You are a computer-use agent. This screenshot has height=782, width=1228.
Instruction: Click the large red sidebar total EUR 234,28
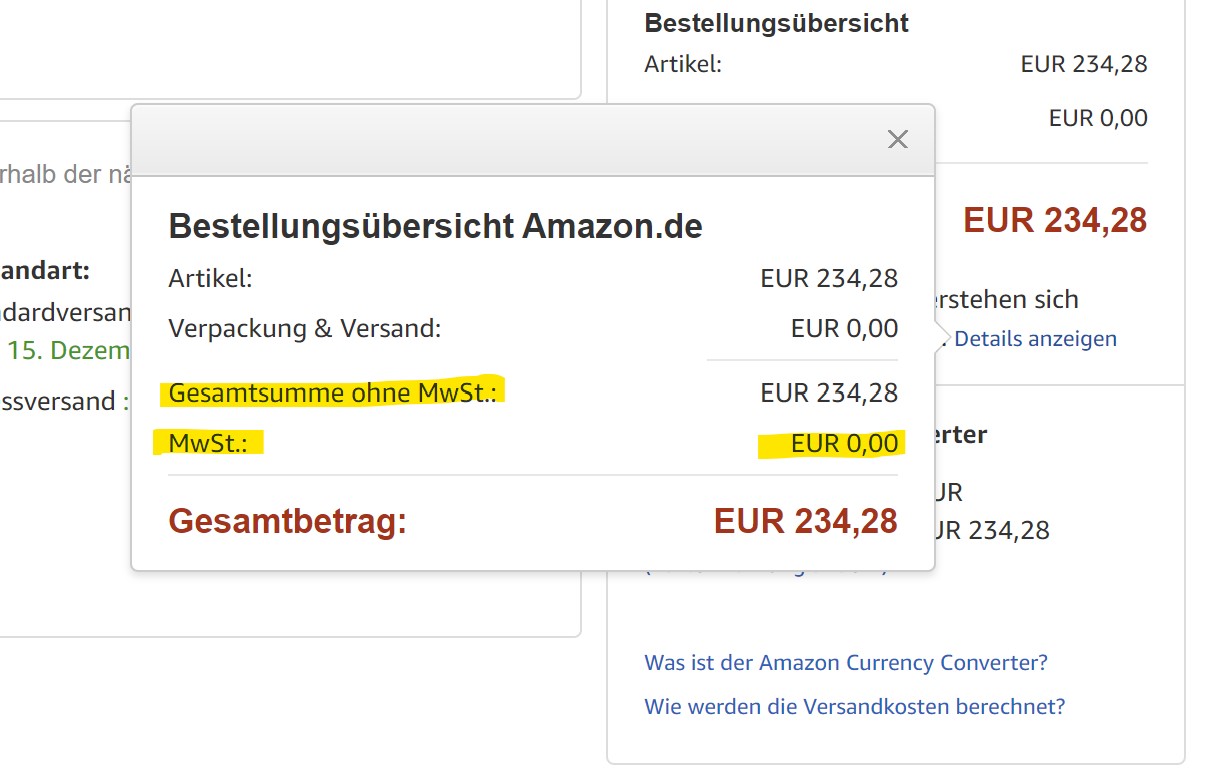click(1054, 220)
